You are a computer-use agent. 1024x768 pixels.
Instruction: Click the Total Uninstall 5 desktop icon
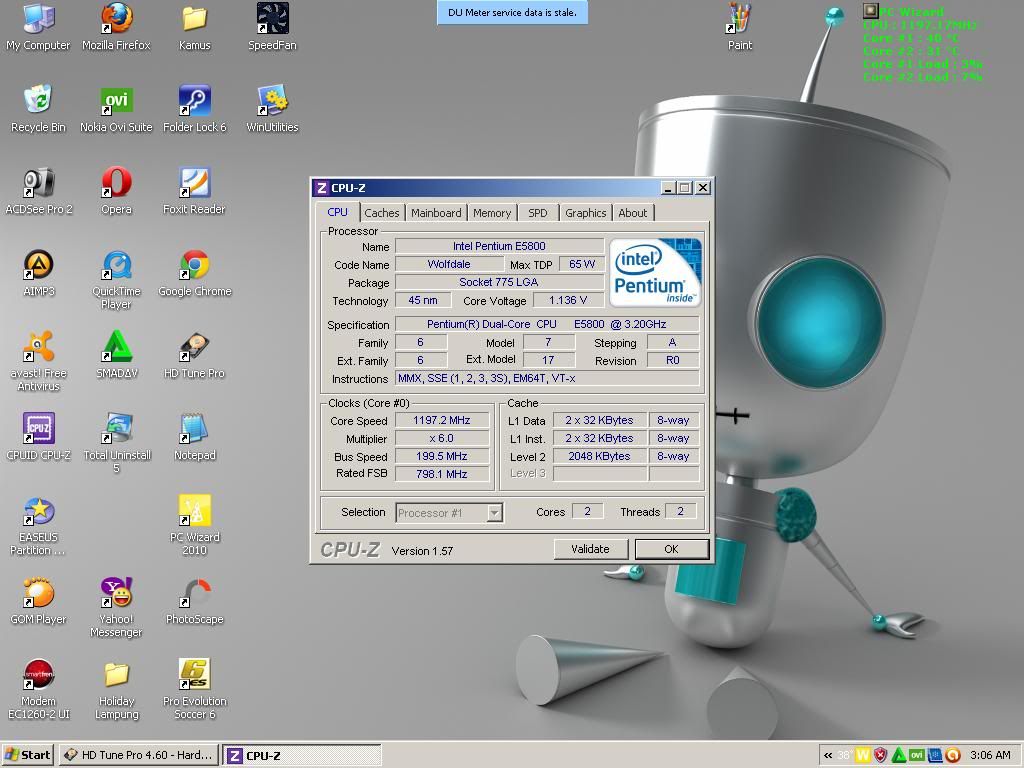point(116,443)
